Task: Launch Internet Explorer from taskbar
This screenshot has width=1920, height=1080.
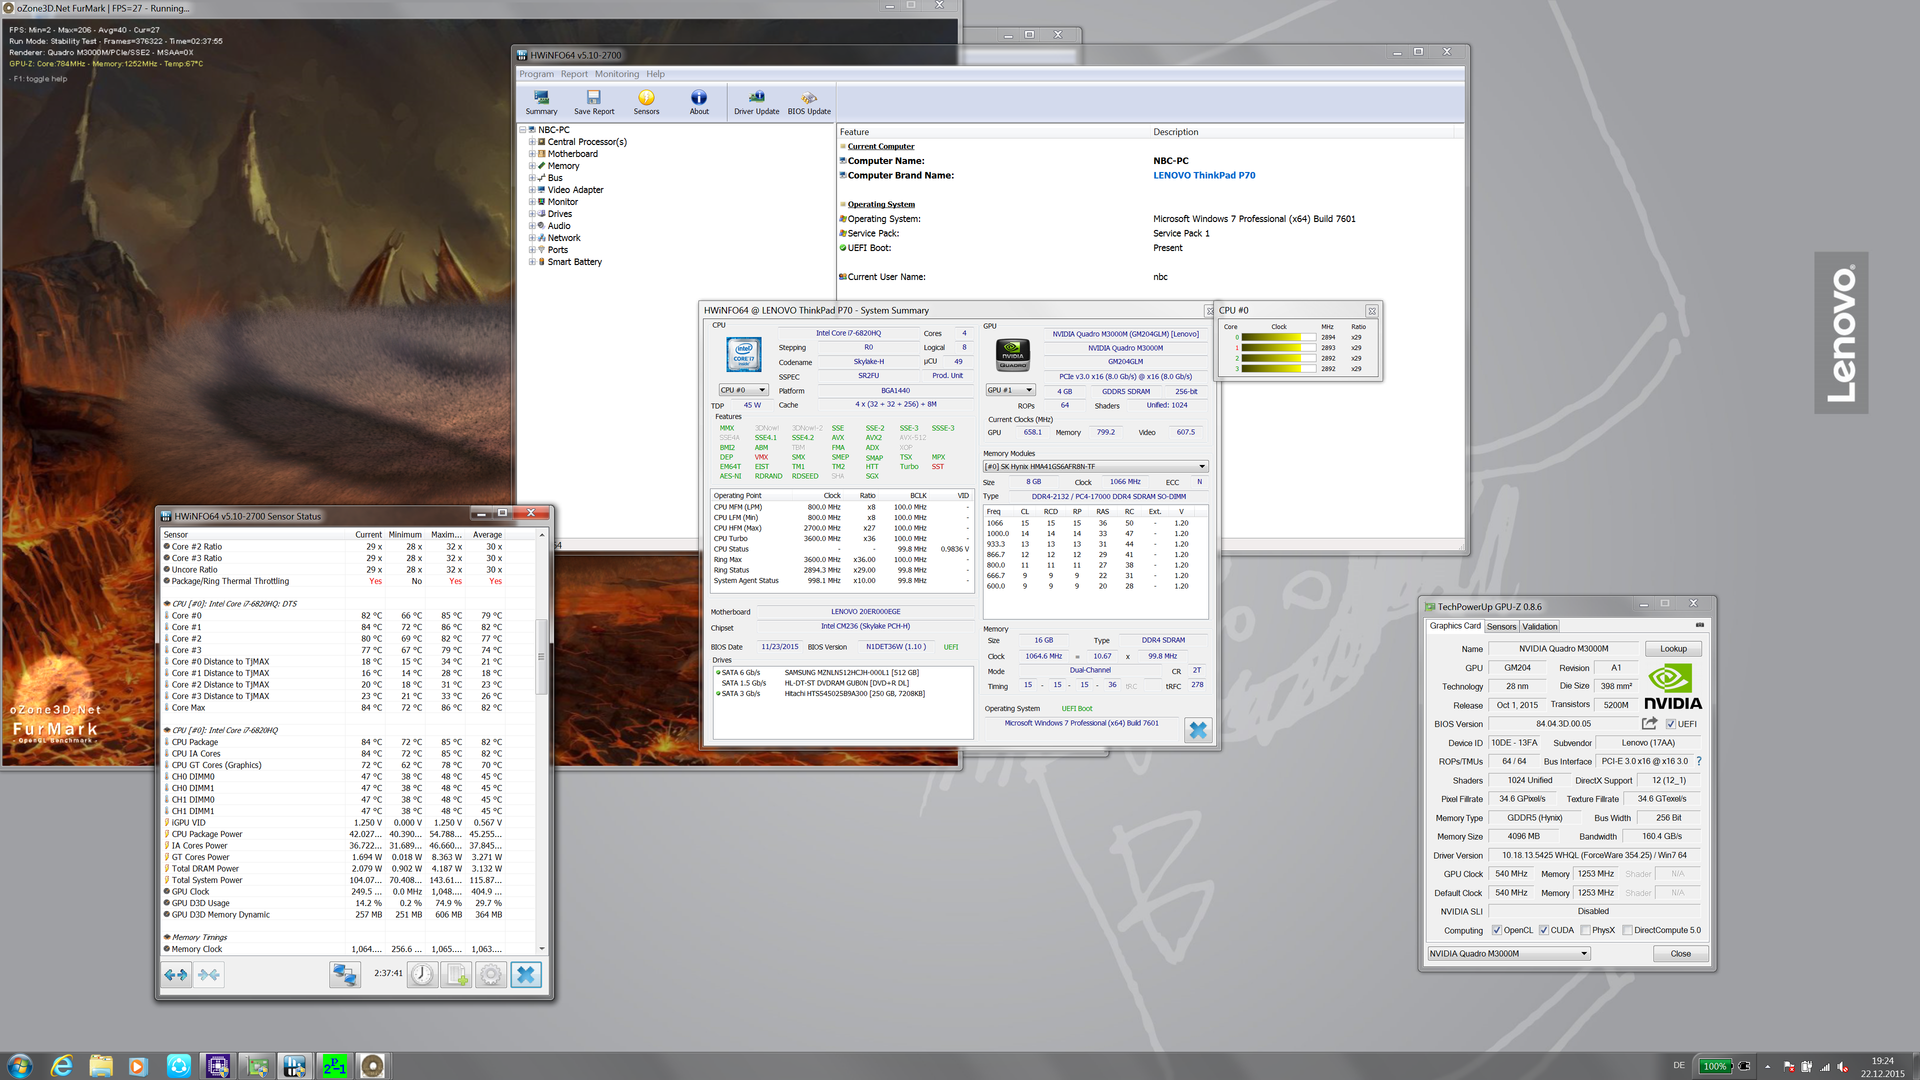Action: pos(62,1066)
